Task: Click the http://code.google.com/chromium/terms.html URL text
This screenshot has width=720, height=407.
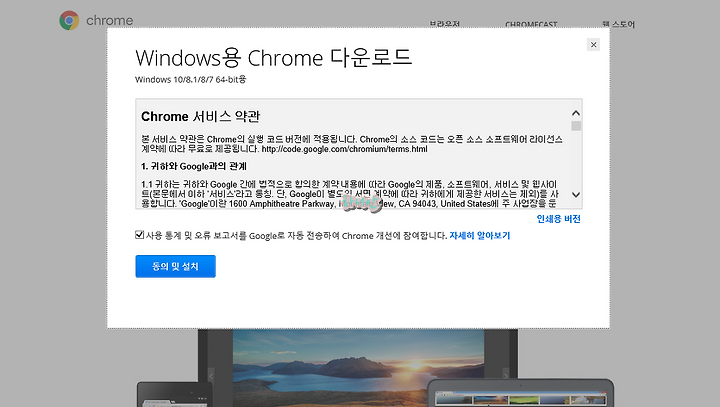Action: point(344,149)
